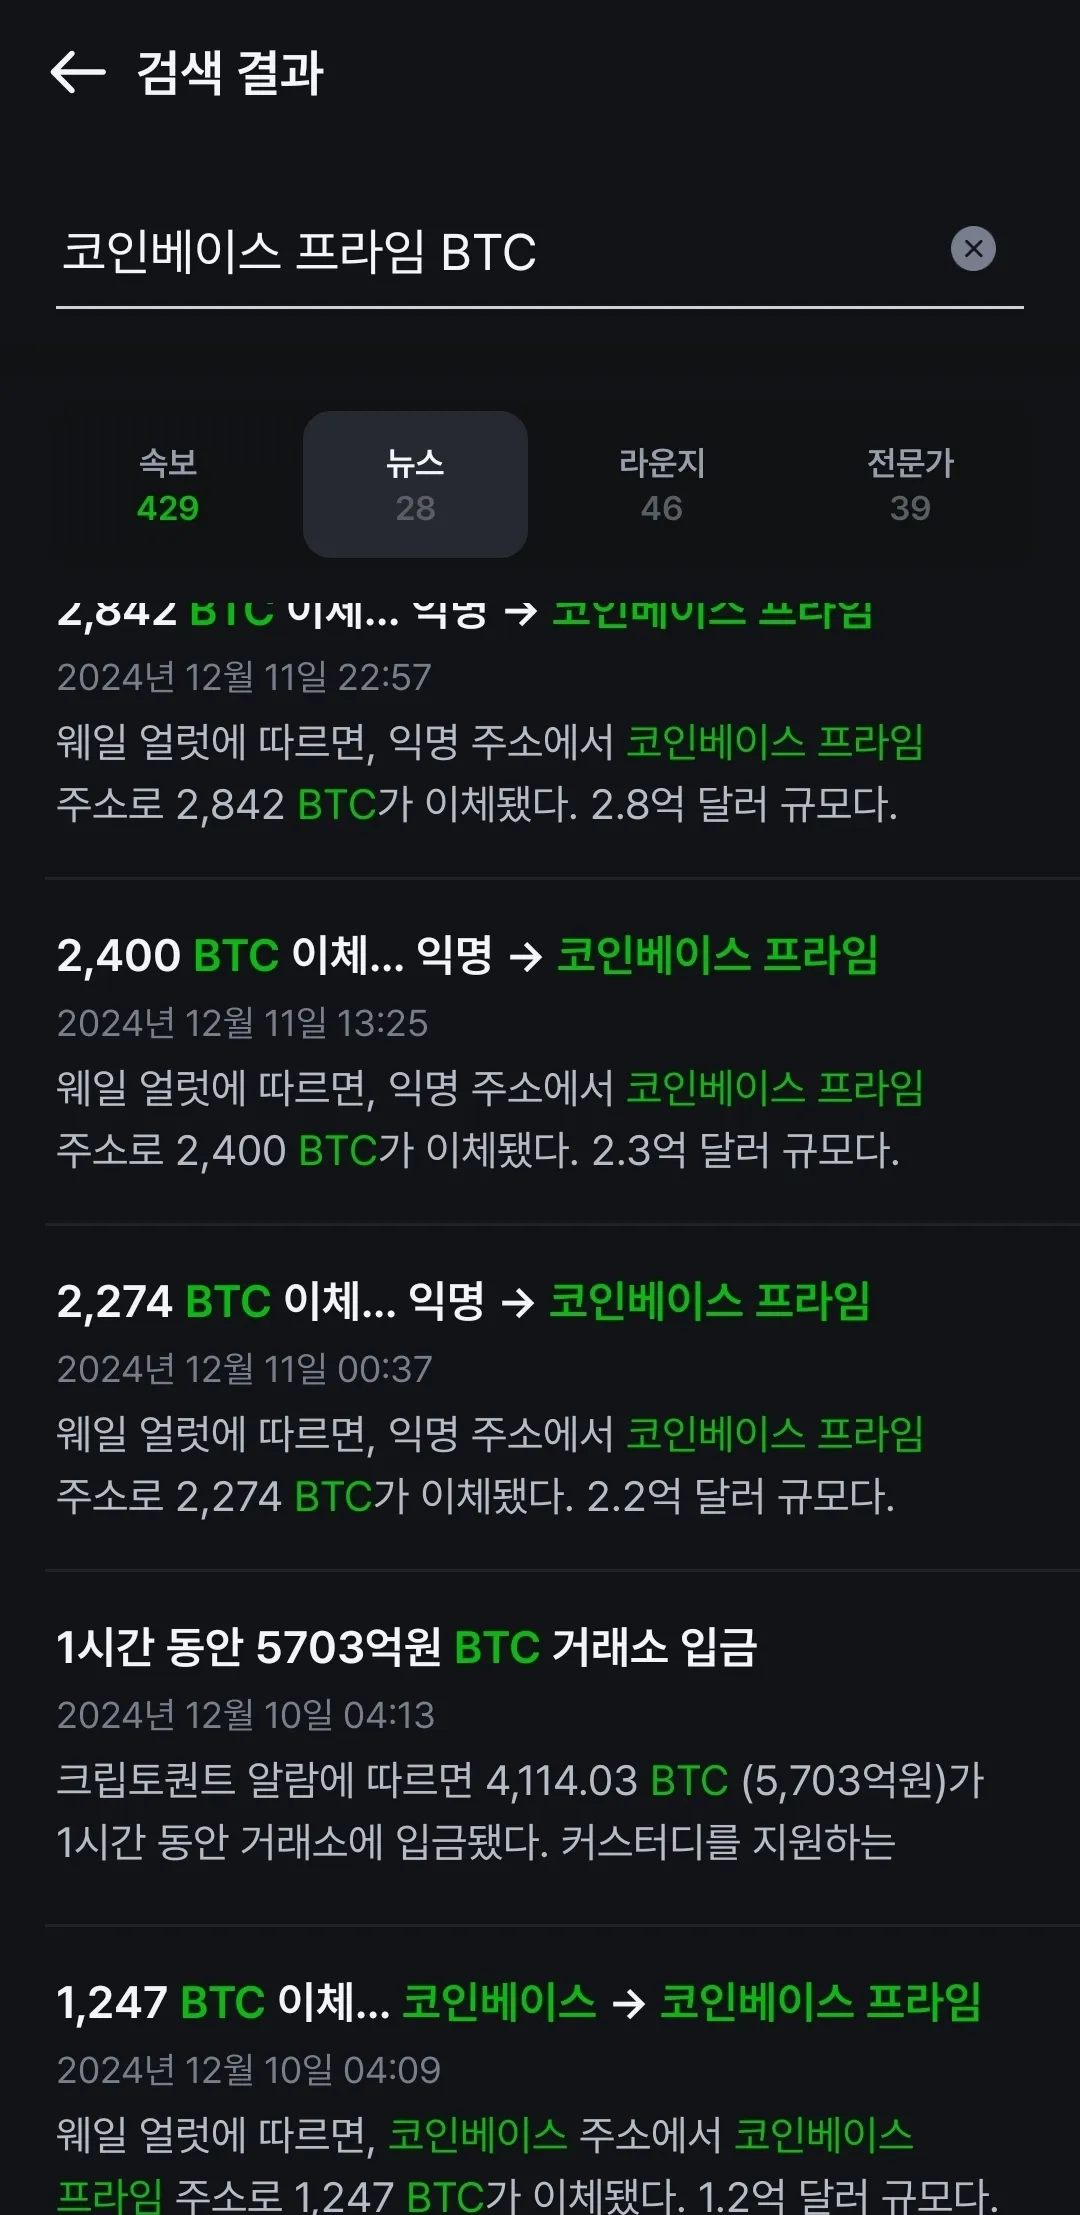Open the 2,400 BTC 이체 headline
The image size is (1080, 2215).
(467, 955)
